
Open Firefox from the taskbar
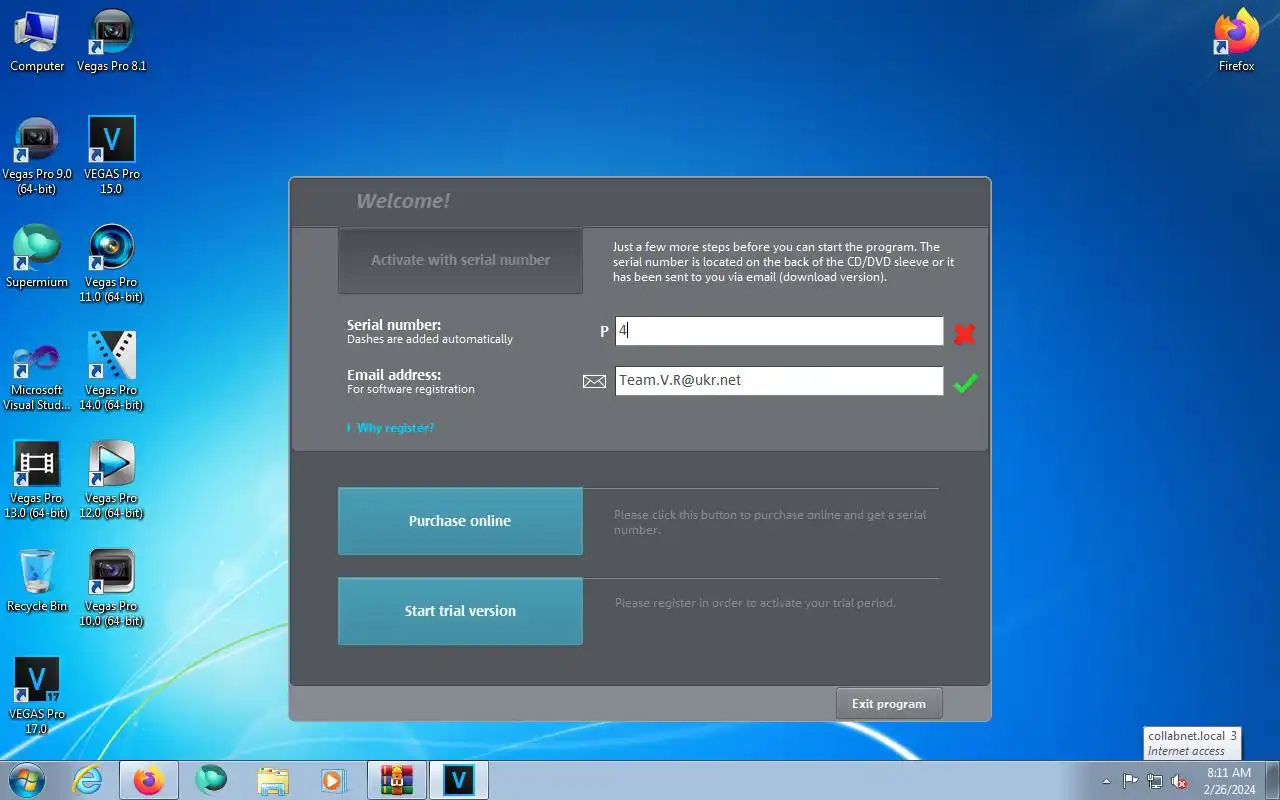[149, 780]
